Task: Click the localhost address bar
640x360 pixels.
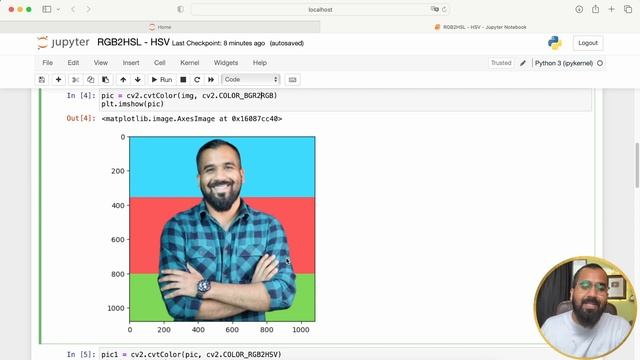Action: point(320,9)
